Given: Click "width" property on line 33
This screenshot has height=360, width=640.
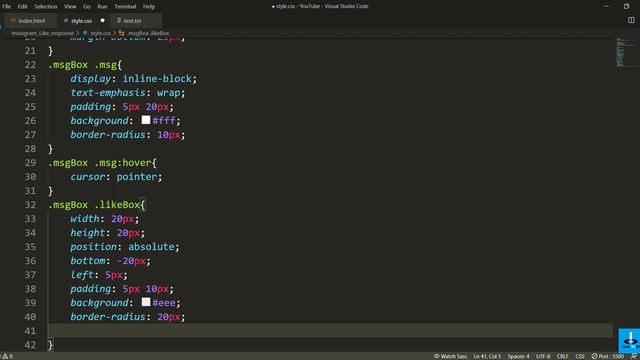Looking at the screenshot, I should (x=84, y=219).
